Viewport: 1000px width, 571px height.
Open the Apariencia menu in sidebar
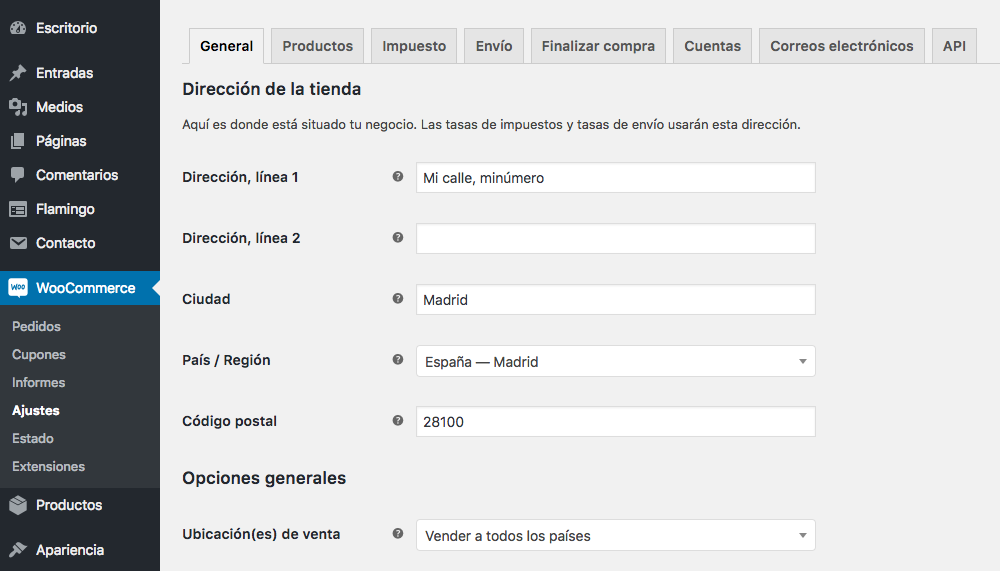(x=70, y=549)
